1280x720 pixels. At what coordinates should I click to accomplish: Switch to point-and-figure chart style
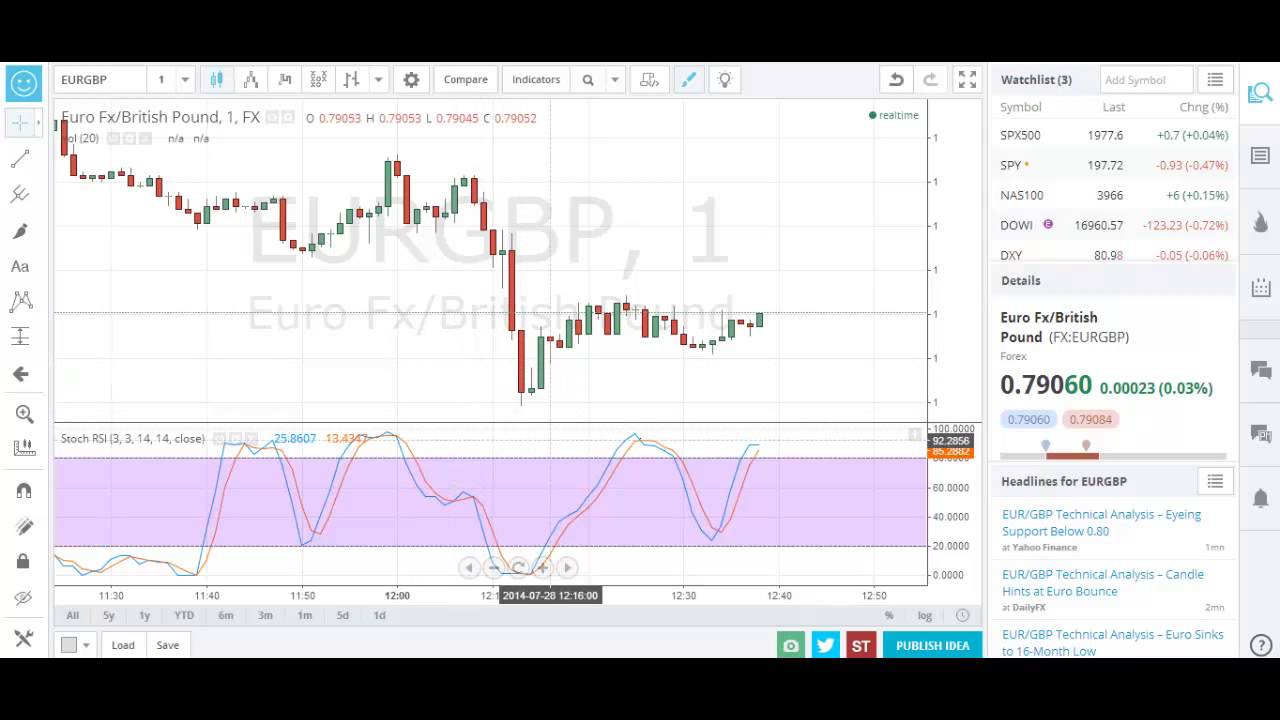pos(319,80)
